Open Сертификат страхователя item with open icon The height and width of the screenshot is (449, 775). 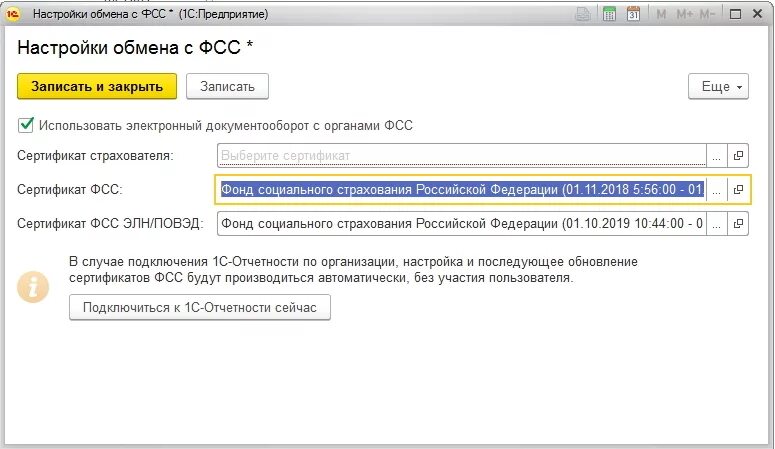click(738, 155)
